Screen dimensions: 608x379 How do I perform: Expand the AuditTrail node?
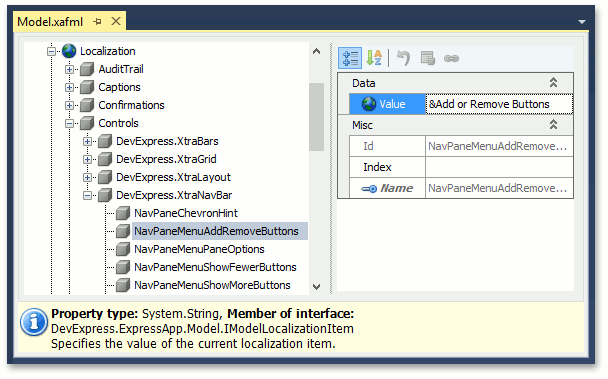click(69, 69)
